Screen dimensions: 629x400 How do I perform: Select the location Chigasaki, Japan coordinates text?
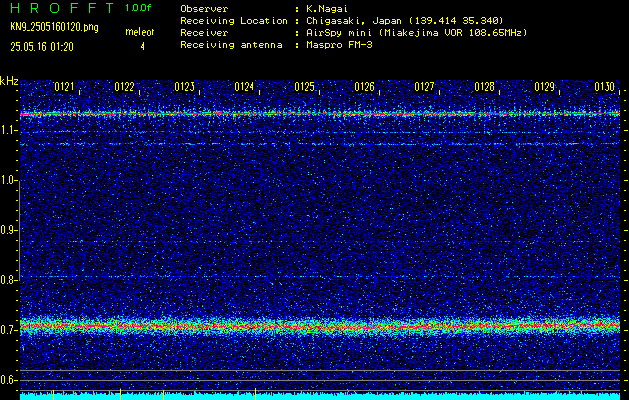point(405,20)
